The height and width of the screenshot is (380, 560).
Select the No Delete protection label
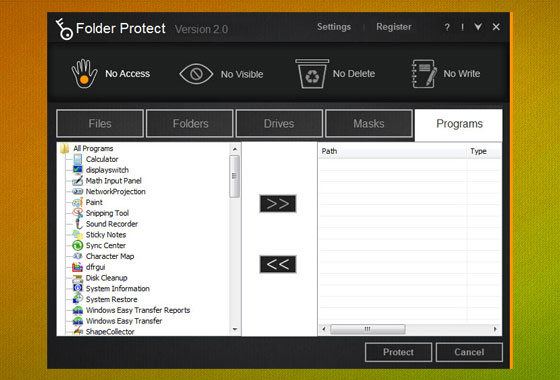pyautogui.click(x=354, y=74)
